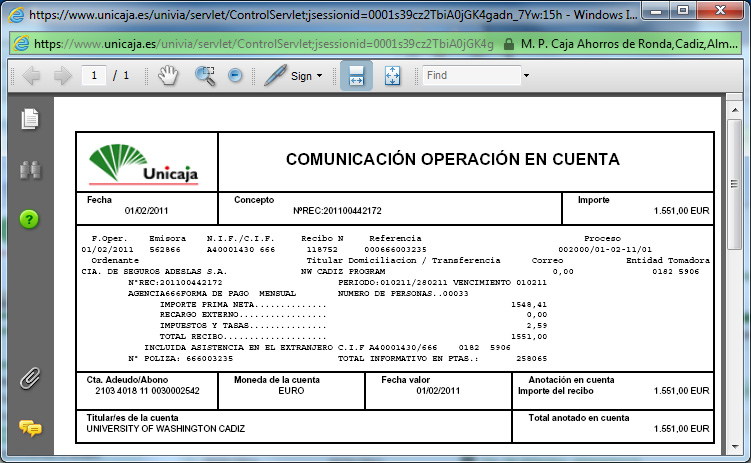751x463 pixels.
Task: Fit one full page to window
Action: [392, 76]
